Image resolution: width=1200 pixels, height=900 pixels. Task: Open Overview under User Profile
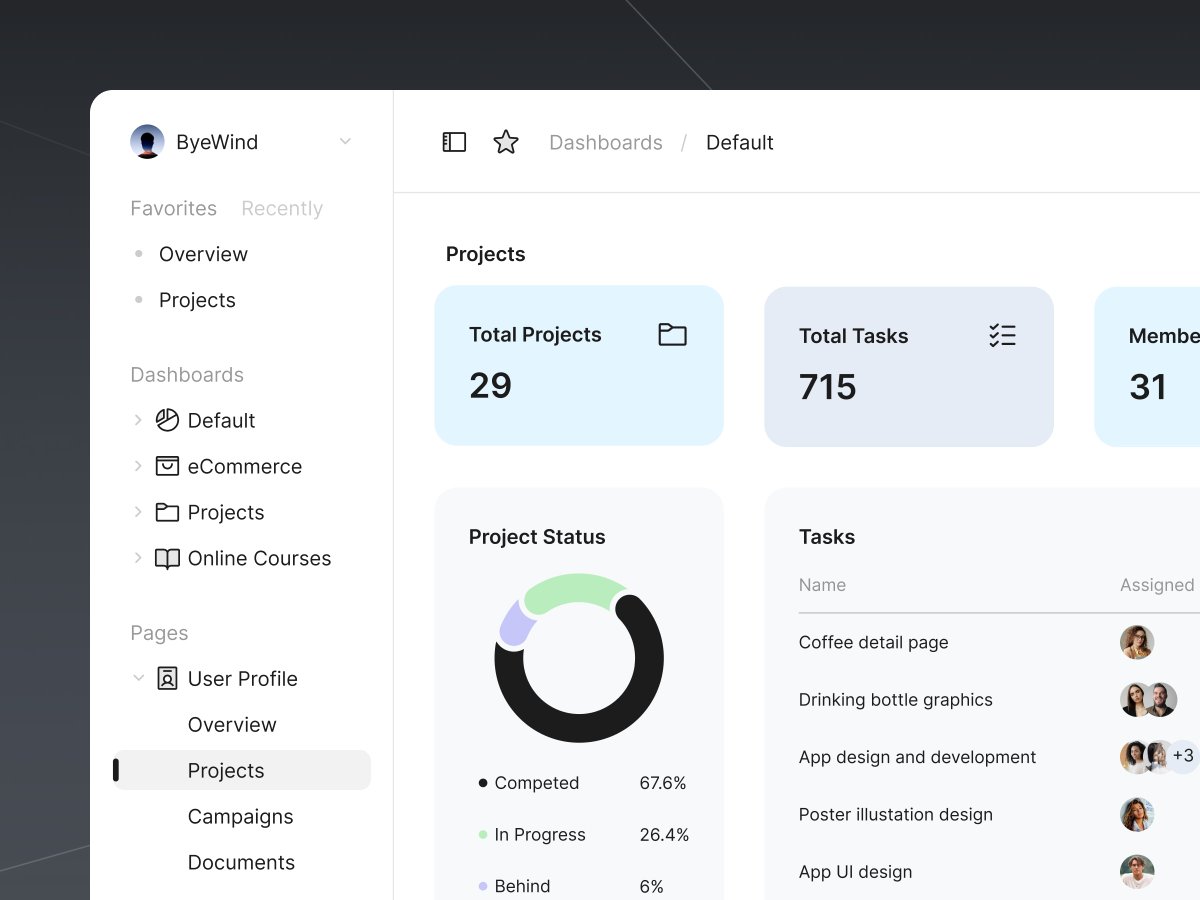tap(232, 724)
